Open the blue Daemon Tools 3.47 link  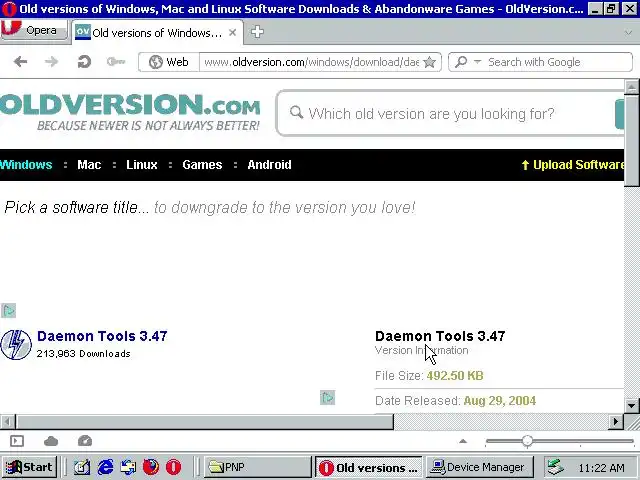click(x=102, y=336)
